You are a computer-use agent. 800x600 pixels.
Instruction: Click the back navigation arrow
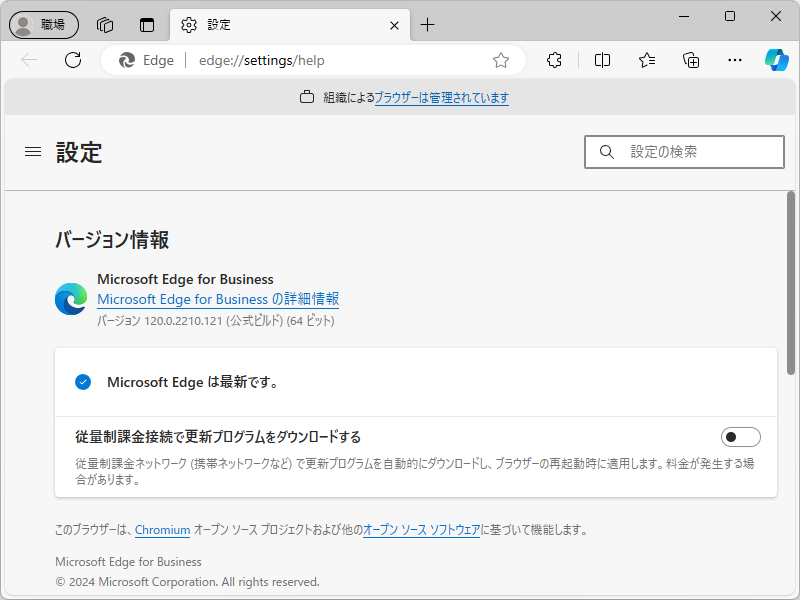point(29,60)
